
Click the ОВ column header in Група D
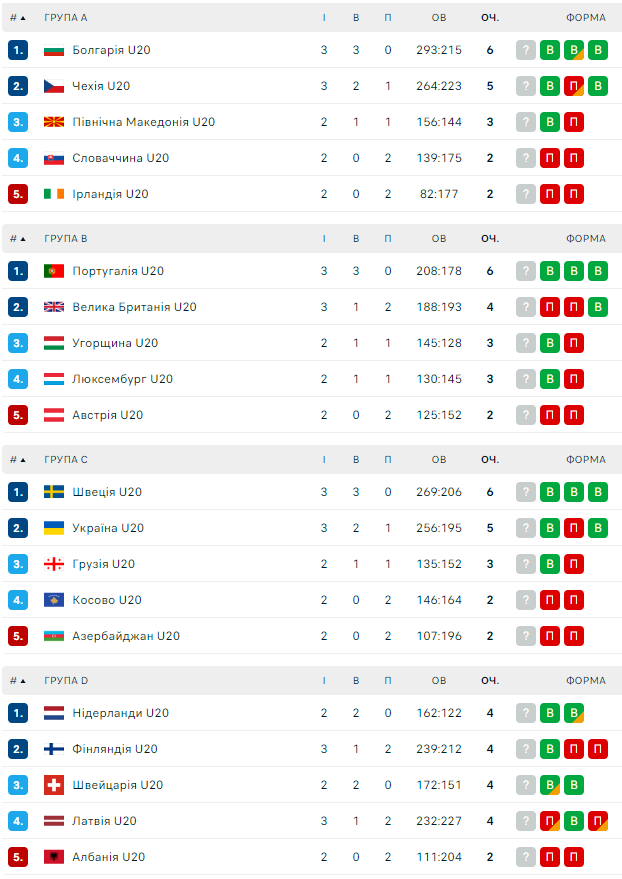click(x=439, y=681)
